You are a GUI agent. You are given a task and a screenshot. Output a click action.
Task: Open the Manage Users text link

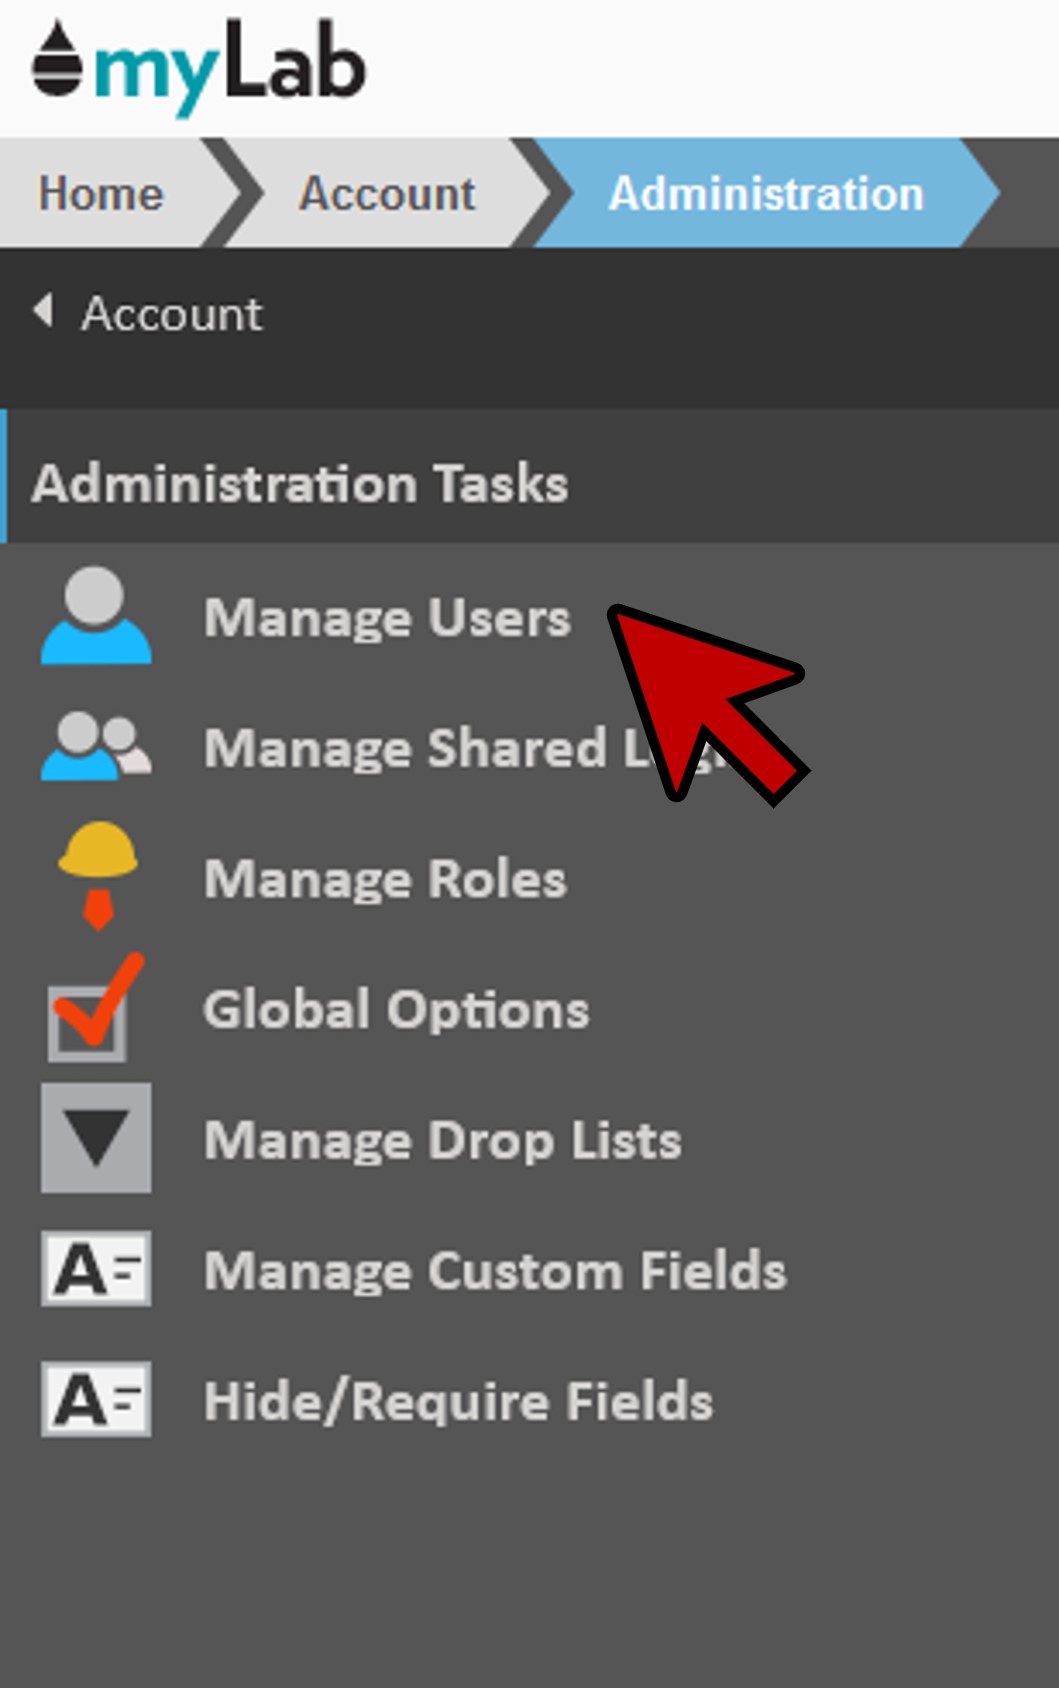(x=387, y=618)
